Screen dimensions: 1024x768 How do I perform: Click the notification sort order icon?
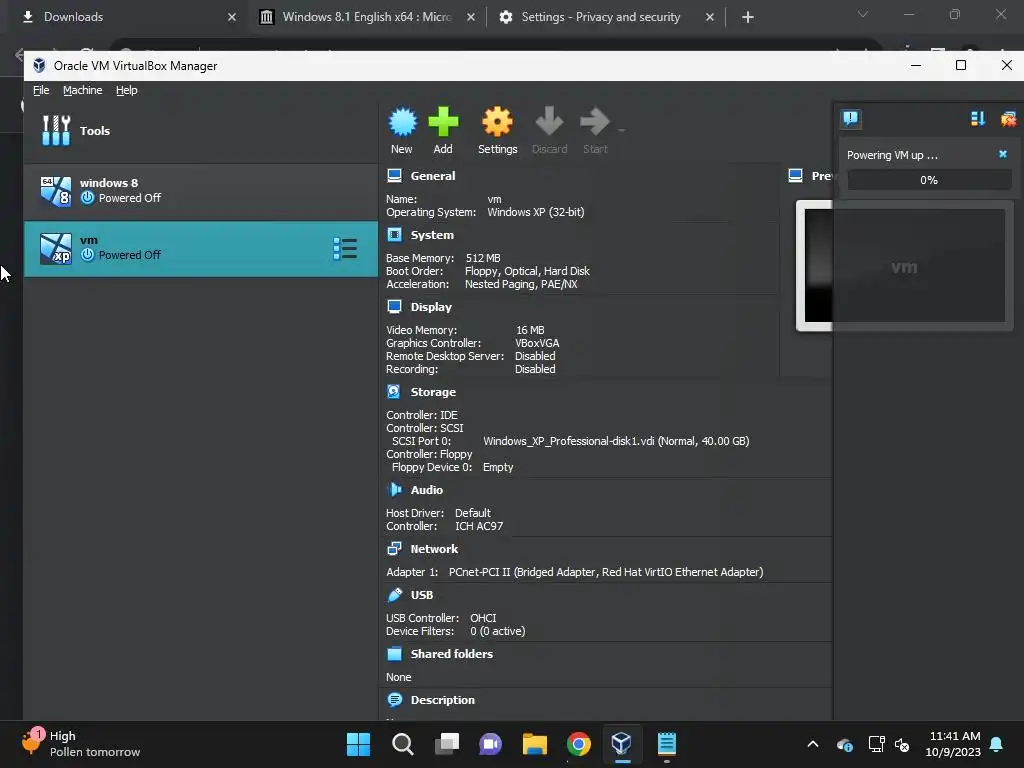pyautogui.click(x=977, y=118)
